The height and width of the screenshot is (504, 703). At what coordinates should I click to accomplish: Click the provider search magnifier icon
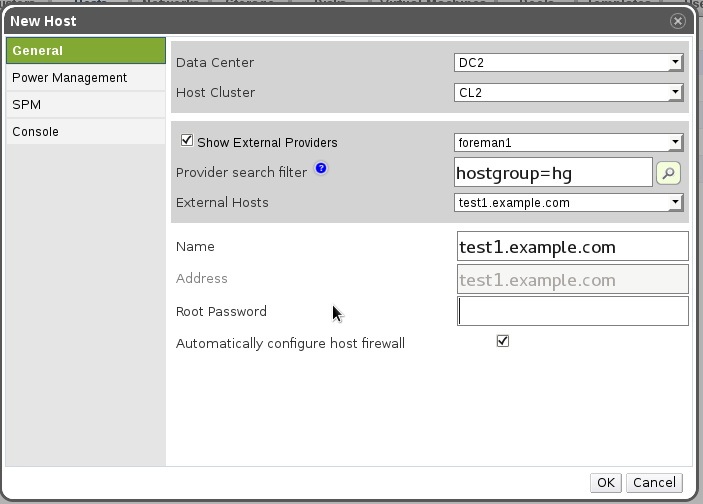click(668, 173)
